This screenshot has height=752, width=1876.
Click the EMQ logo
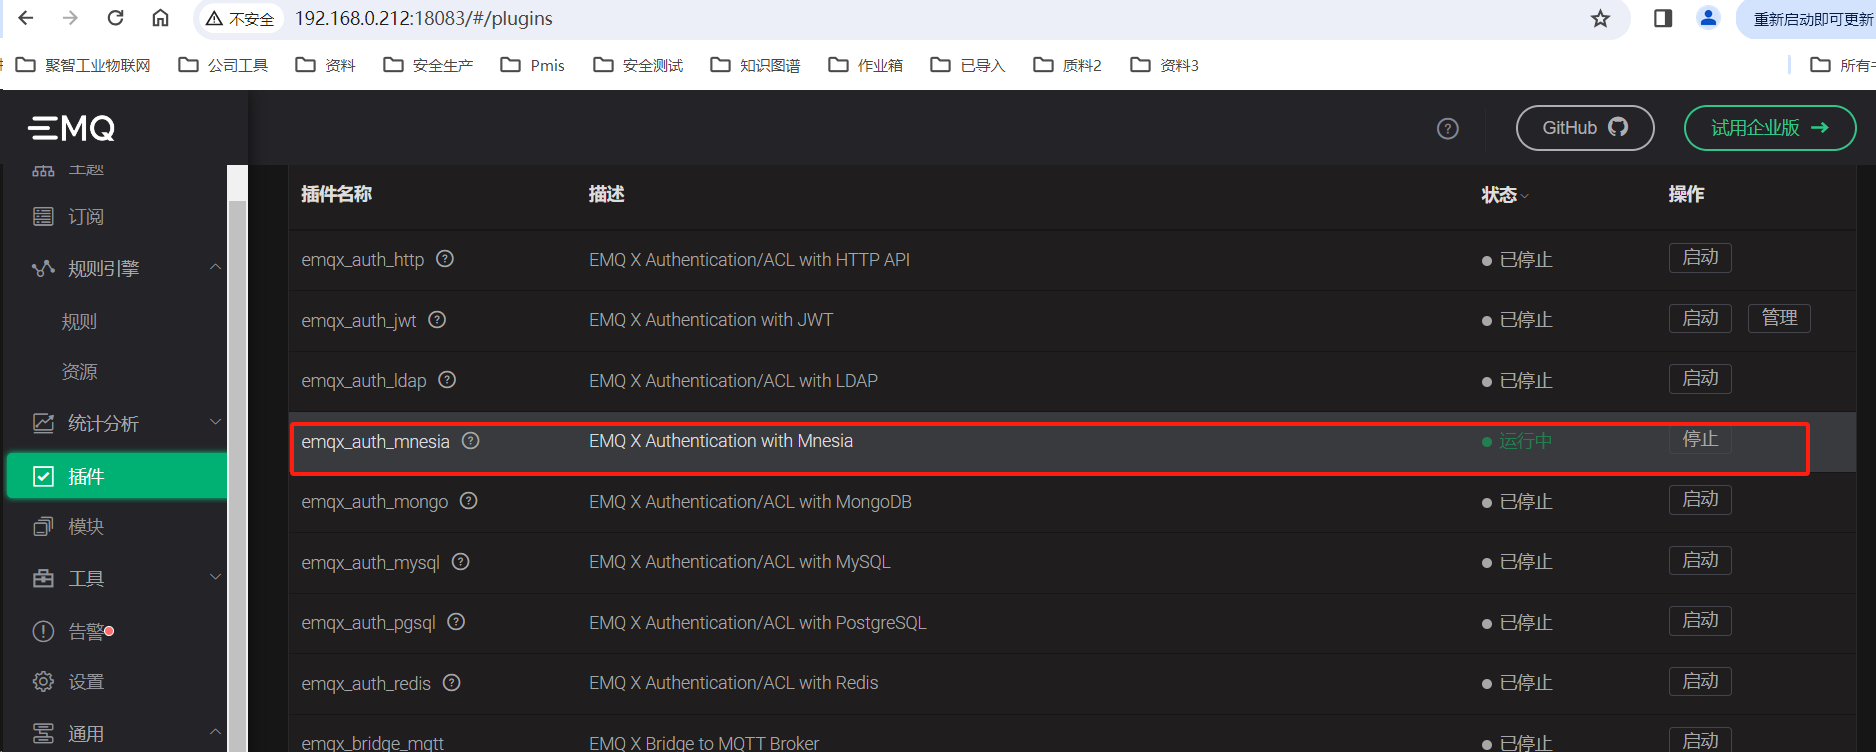72,128
